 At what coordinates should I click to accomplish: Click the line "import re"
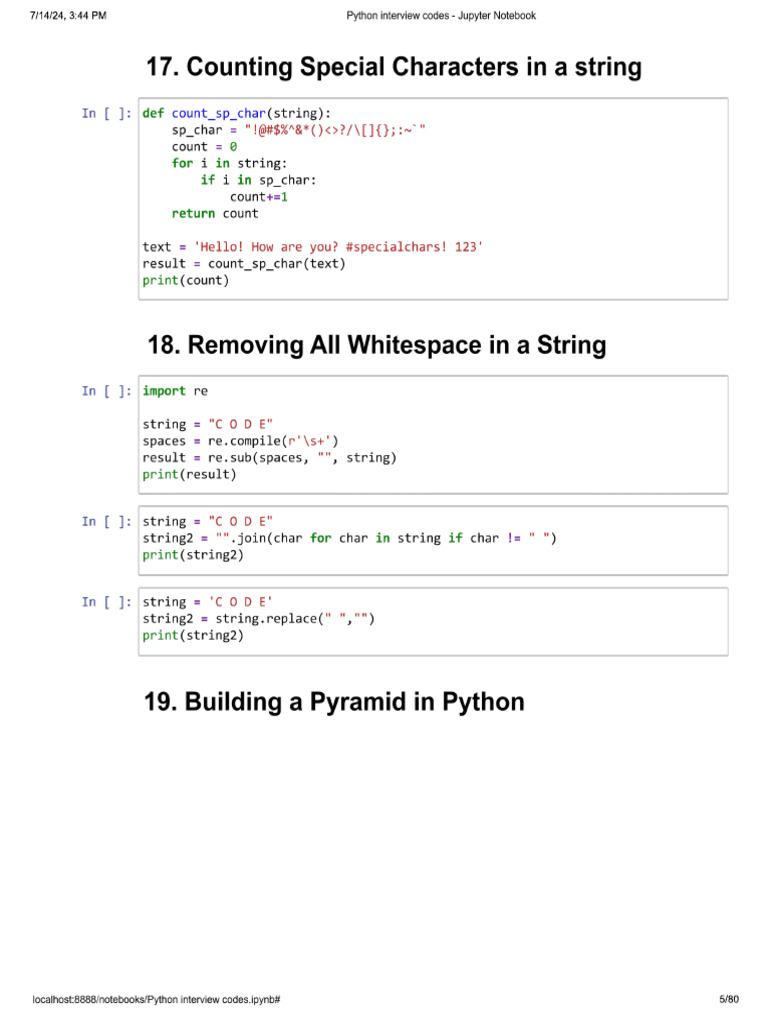(175, 391)
